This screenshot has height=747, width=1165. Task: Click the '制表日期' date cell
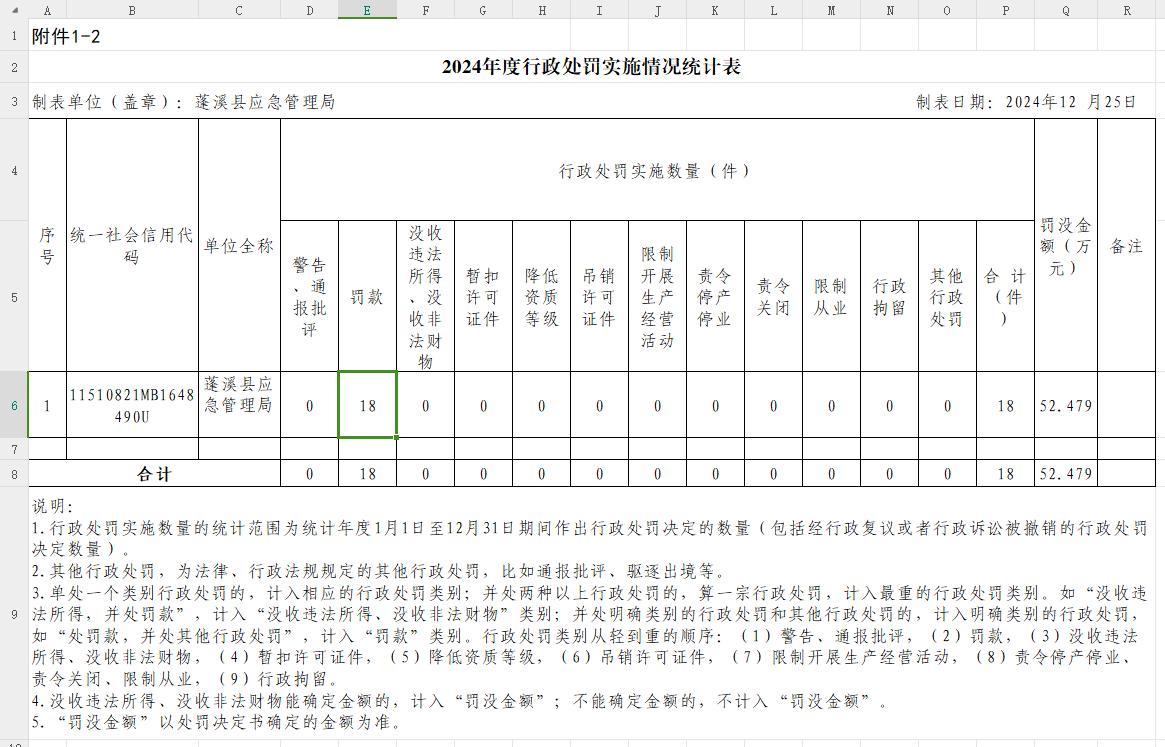(x=1026, y=102)
